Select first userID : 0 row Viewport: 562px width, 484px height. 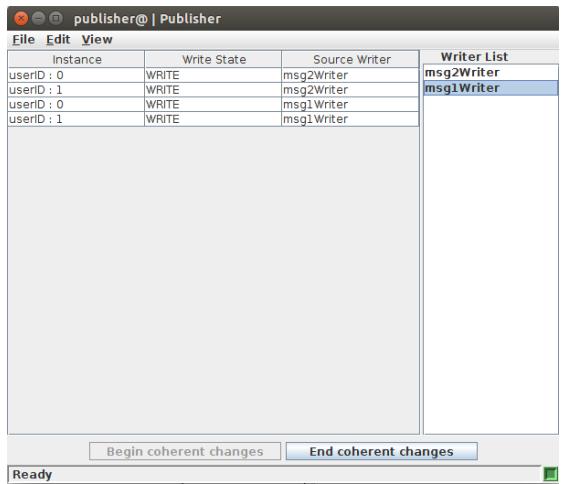coord(213,75)
